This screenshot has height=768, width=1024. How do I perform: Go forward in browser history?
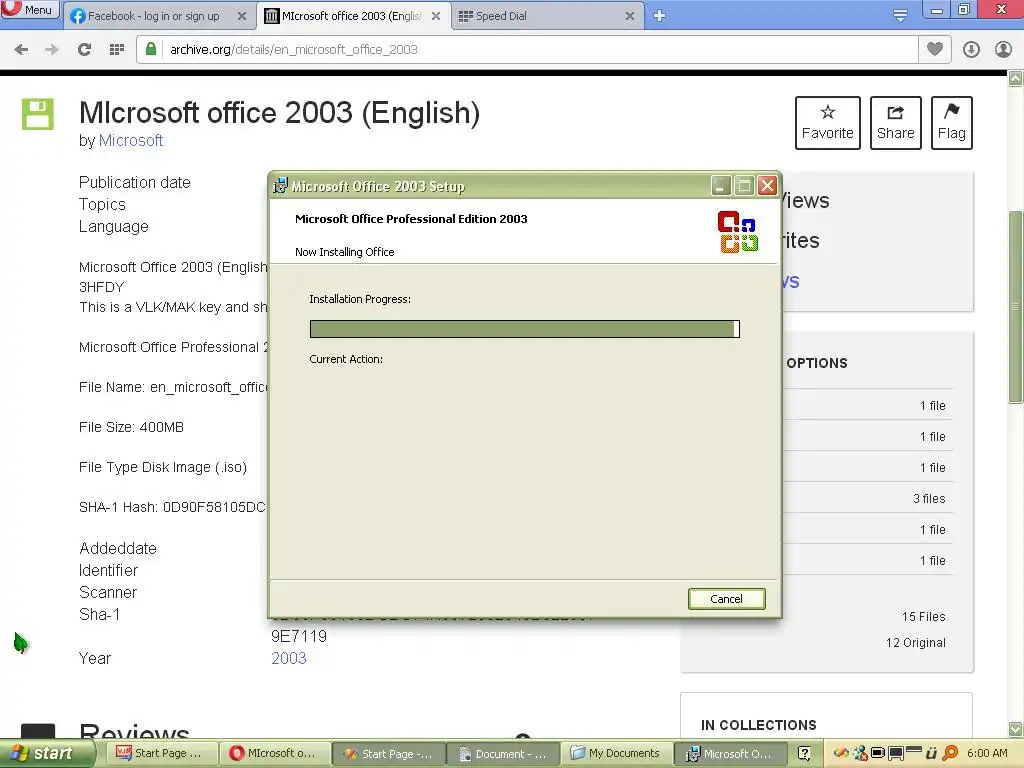[x=52, y=50]
